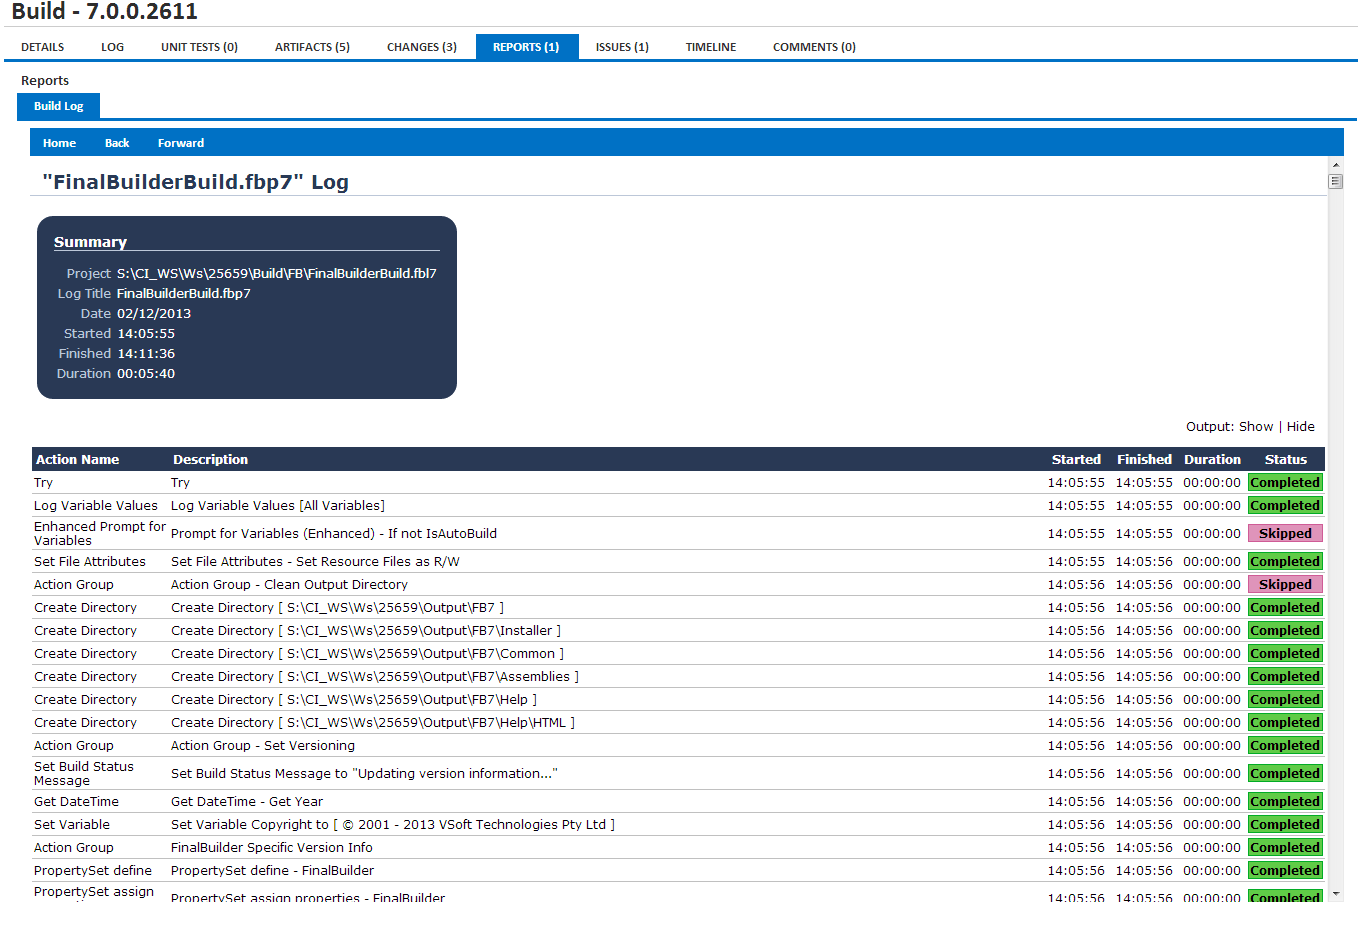Open the LOG tab
This screenshot has height=938, width=1358.
[x=112, y=46]
